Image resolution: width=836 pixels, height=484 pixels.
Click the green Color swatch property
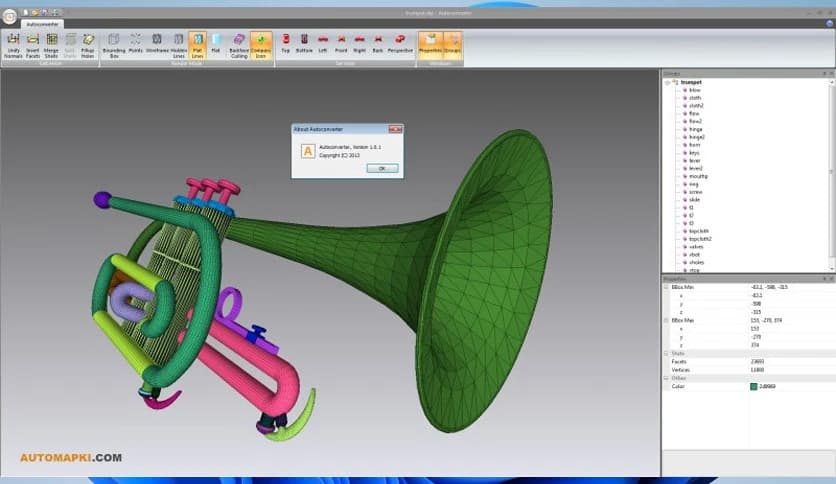click(753, 386)
